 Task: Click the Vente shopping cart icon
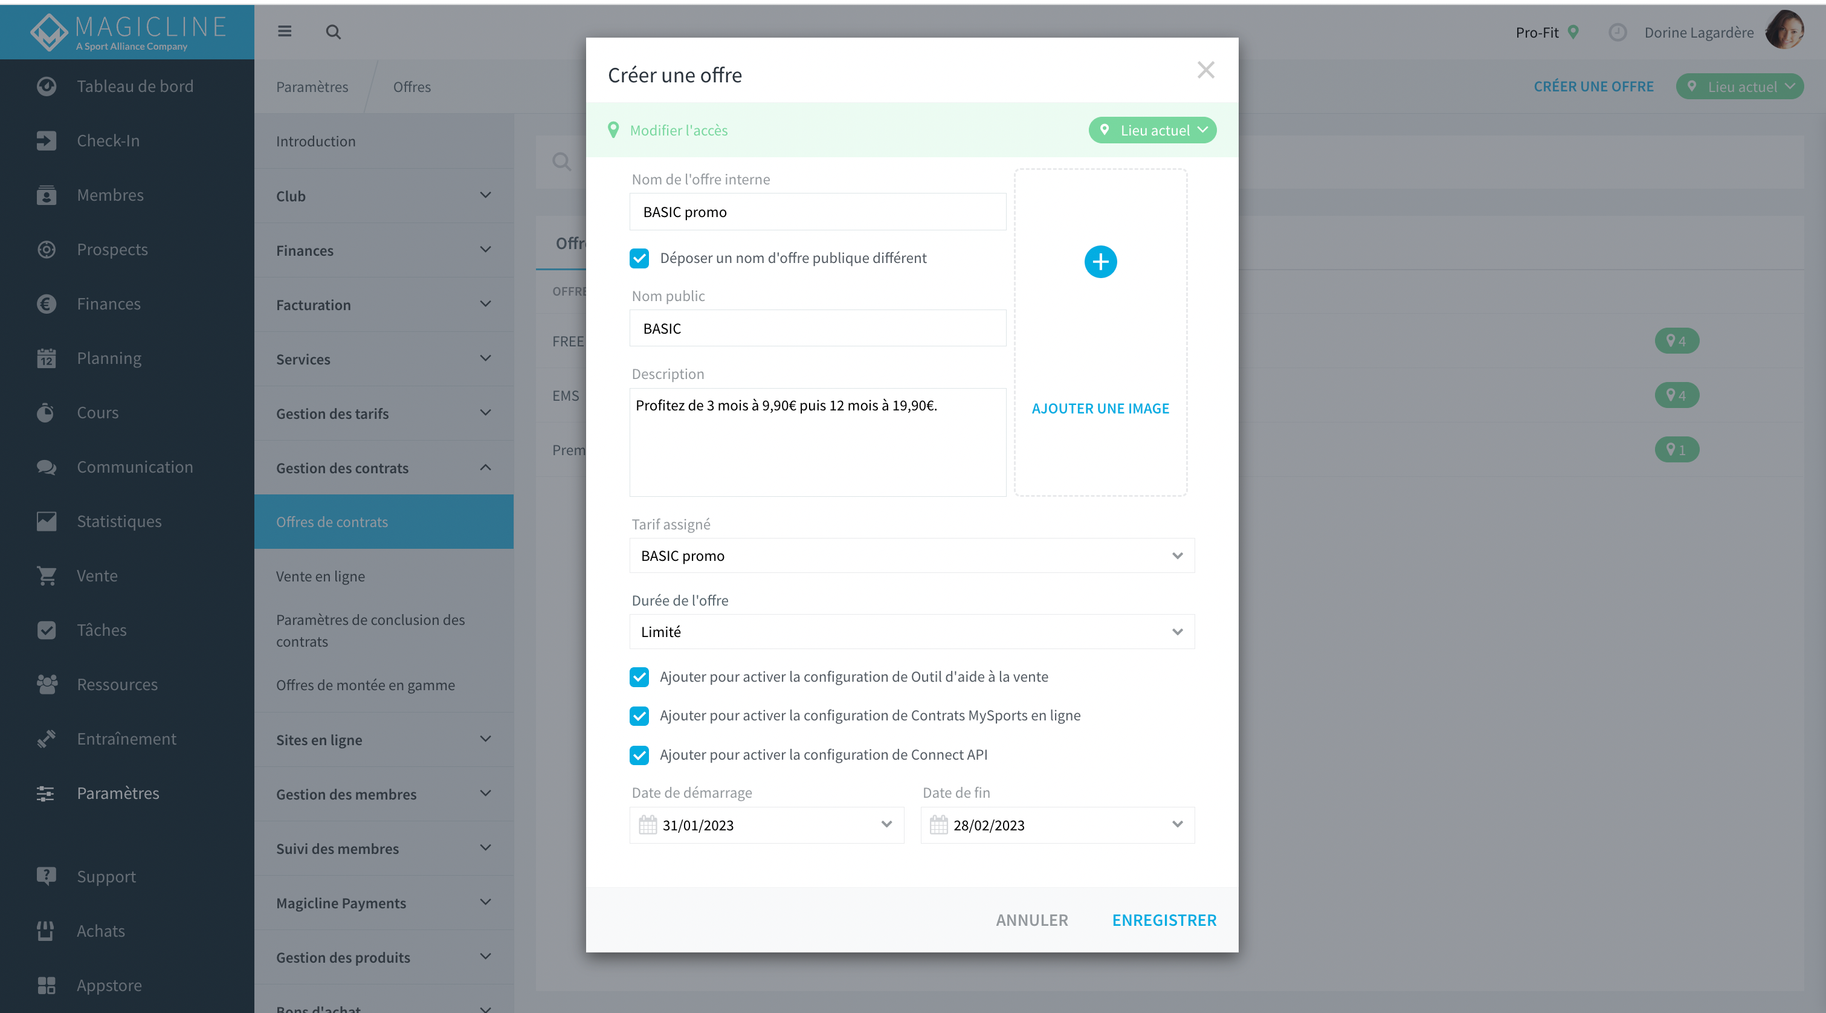46,576
